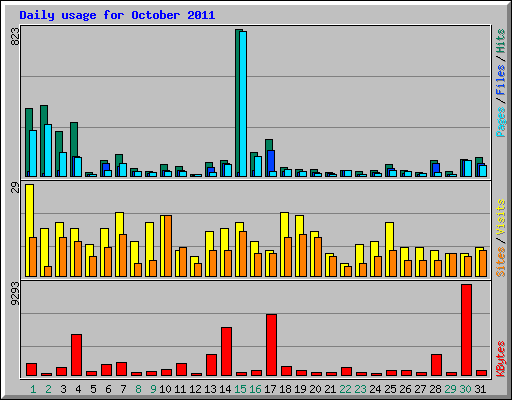Click the green hits bar for day 2
The image size is (512, 400).
pyautogui.click(x=42, y=141)
